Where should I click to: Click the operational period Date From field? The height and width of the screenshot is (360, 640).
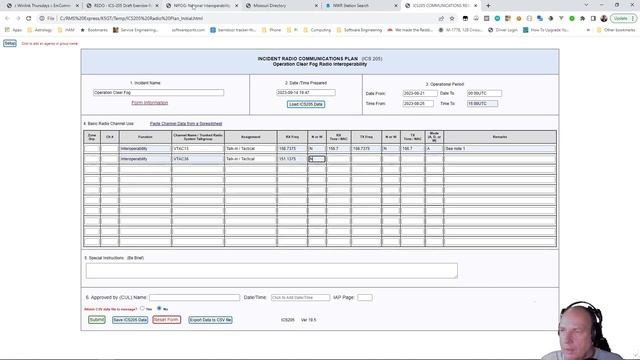tap(420, 93)
